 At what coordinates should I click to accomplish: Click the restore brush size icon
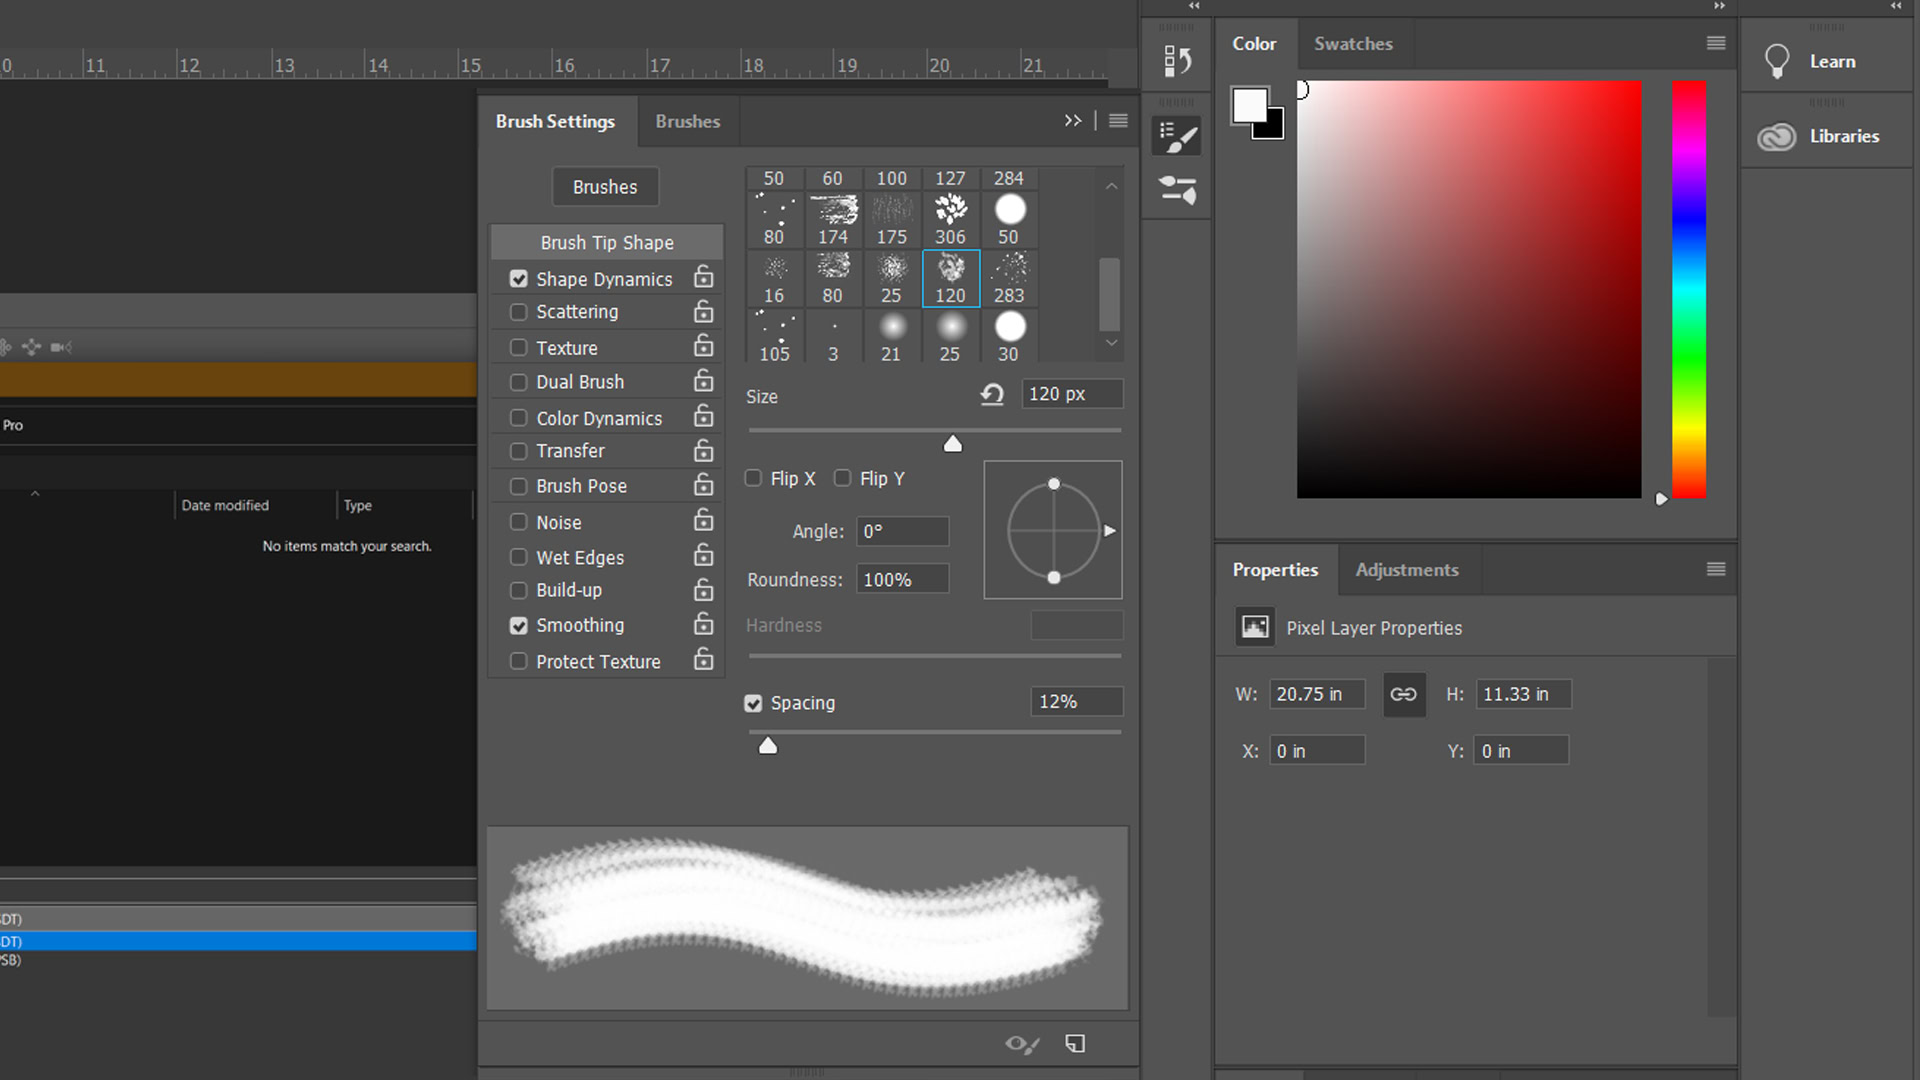click(992, 395)
